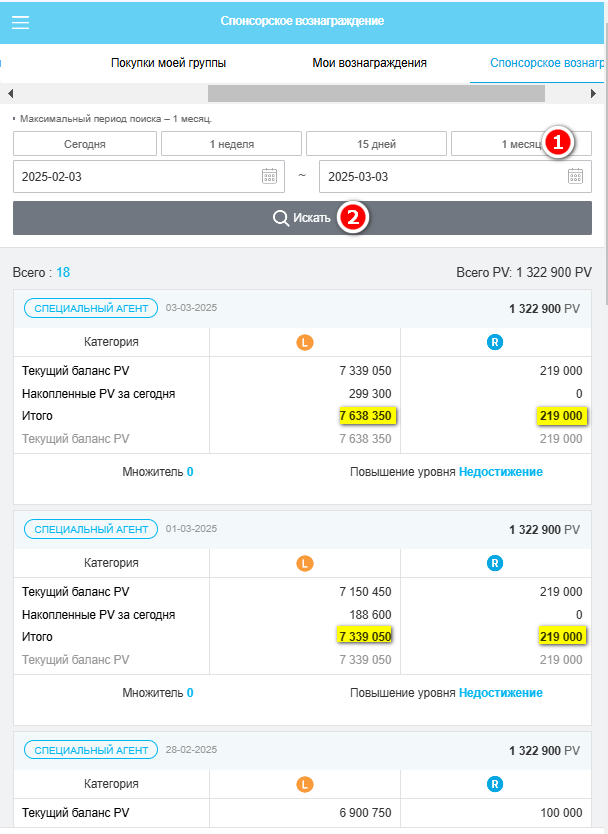The width and height of the screenshot is (608, 834).
Task: Click the start date input field
Action: [x=135, y=176]
